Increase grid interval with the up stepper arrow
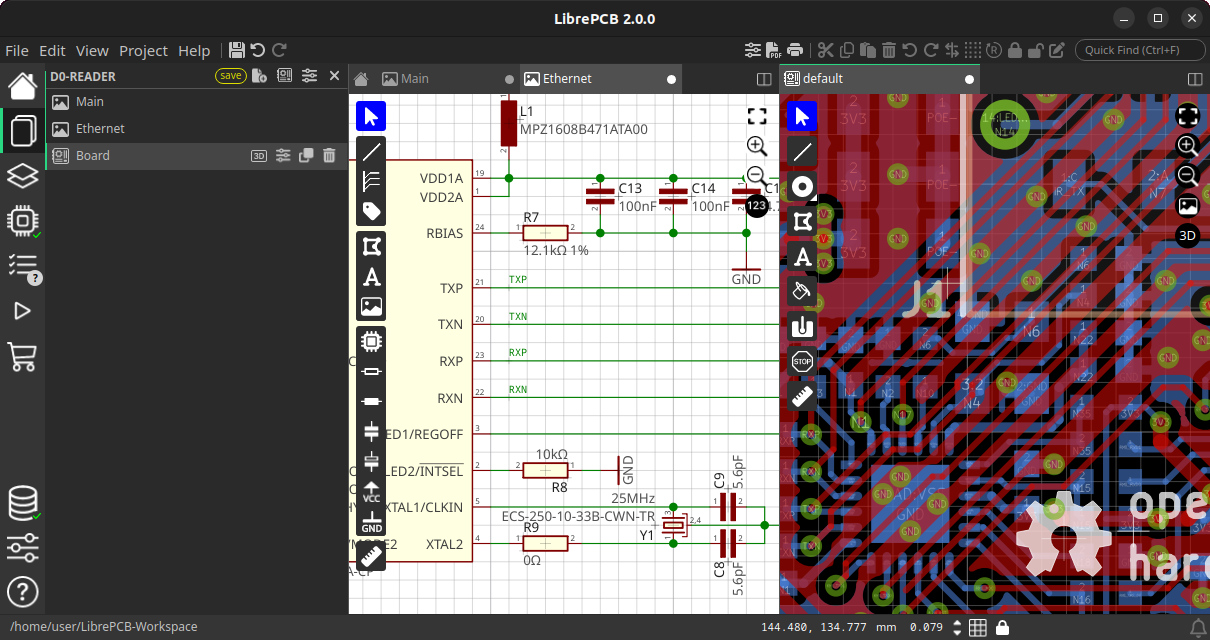Screen dimensions: 1210x640 955,622
